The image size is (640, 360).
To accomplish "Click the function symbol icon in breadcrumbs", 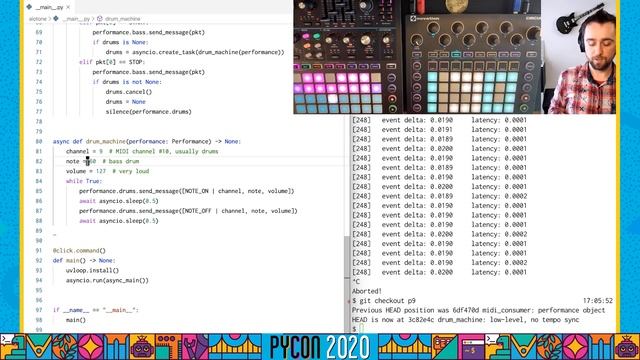I will tap(100, 19).
